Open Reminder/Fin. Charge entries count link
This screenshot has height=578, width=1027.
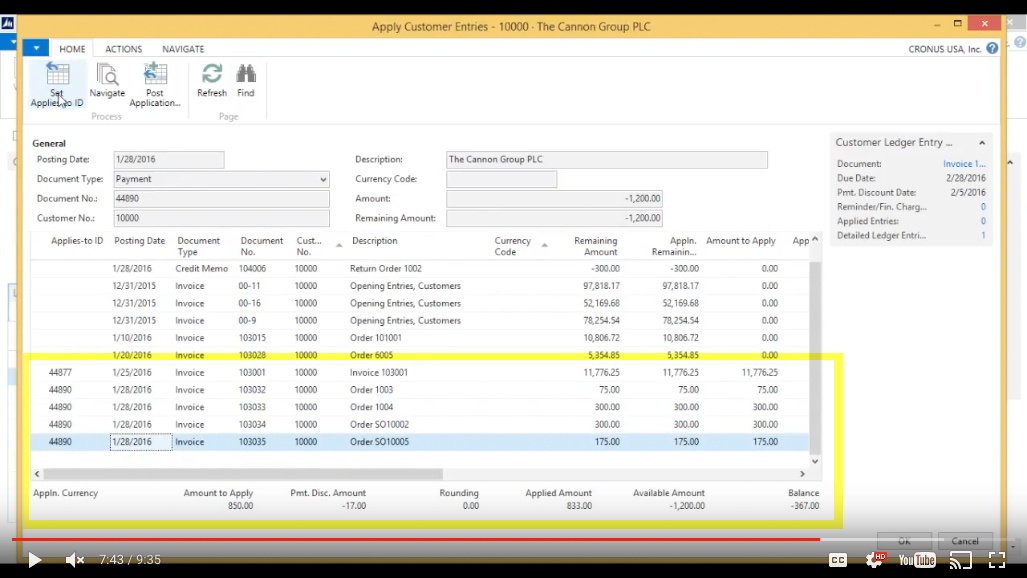pyautogui.click(x=983, y=207)
